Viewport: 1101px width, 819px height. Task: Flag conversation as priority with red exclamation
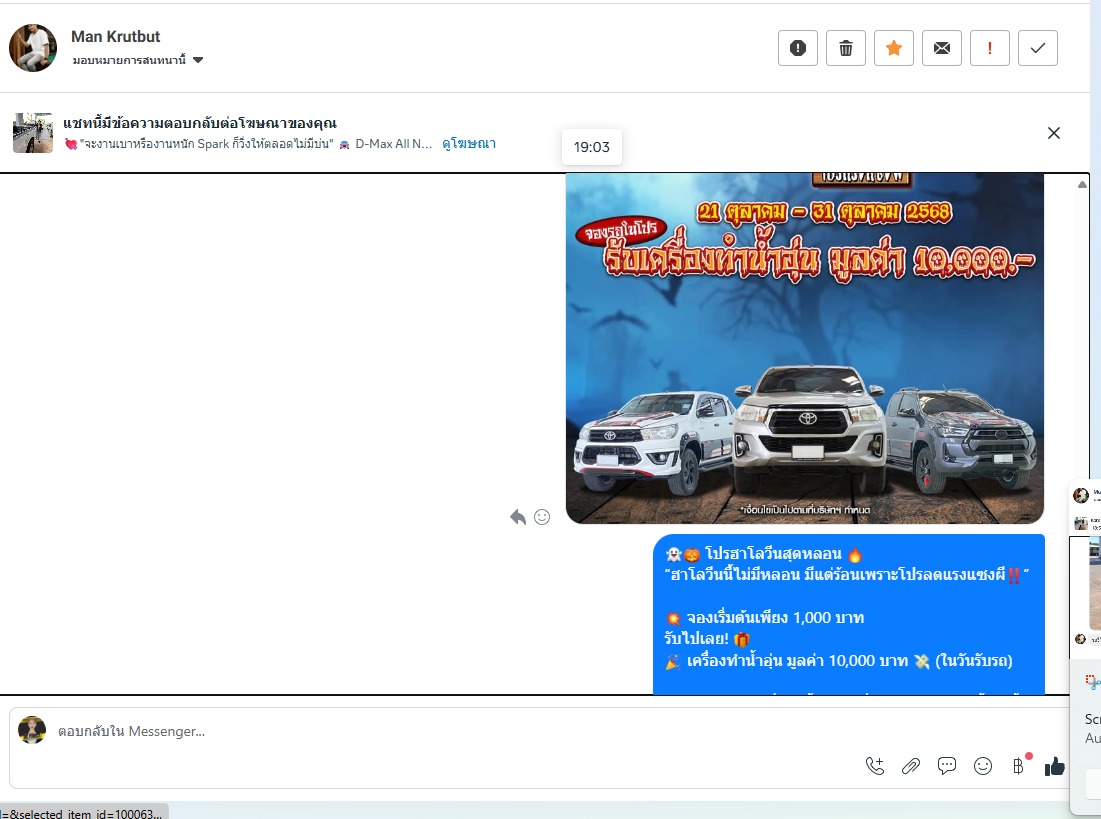[989, 48]
